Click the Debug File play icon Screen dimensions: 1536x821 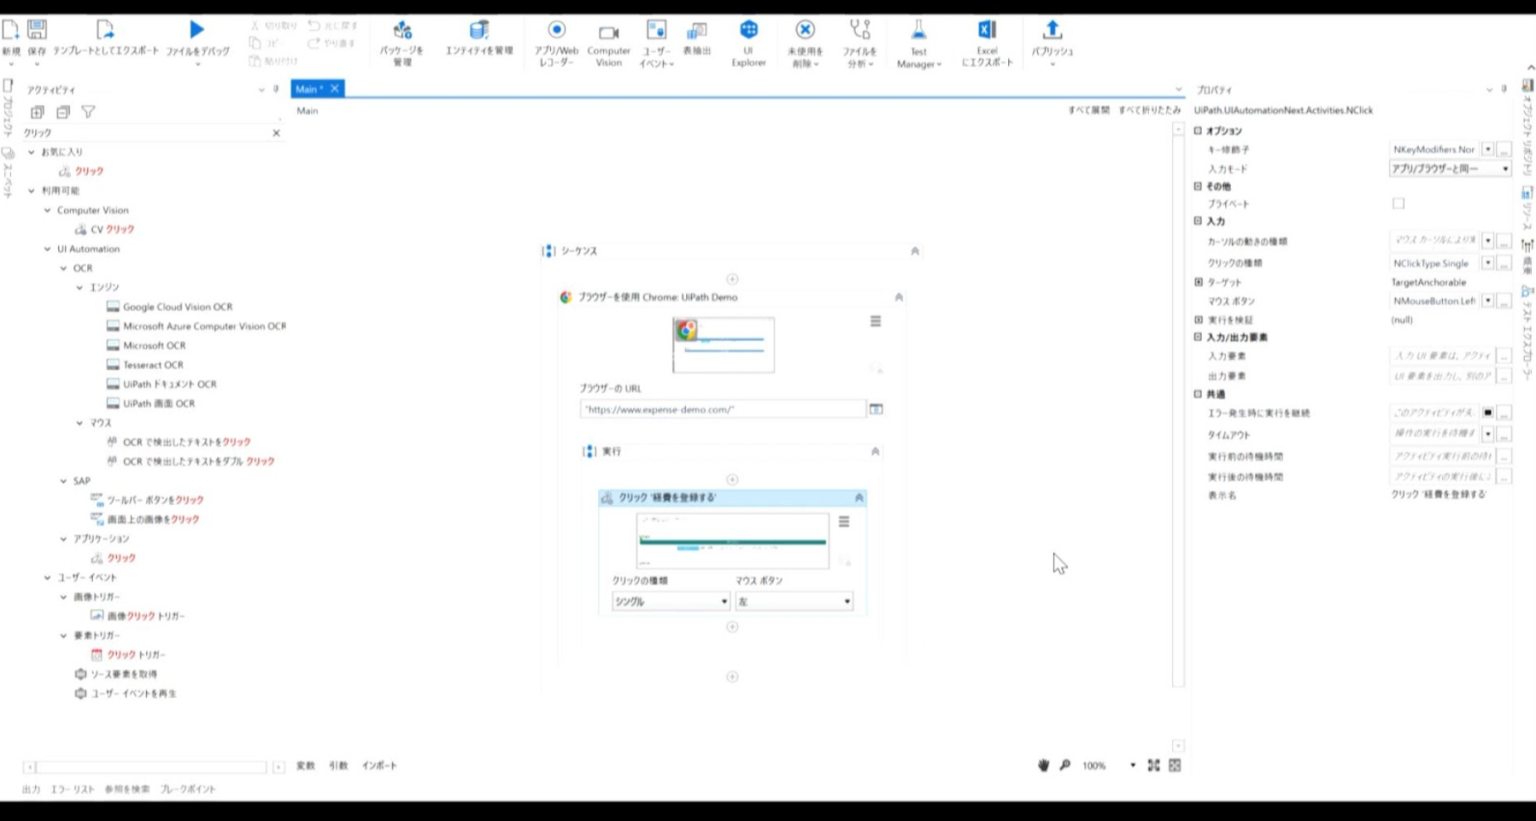[x=197, y=31]
